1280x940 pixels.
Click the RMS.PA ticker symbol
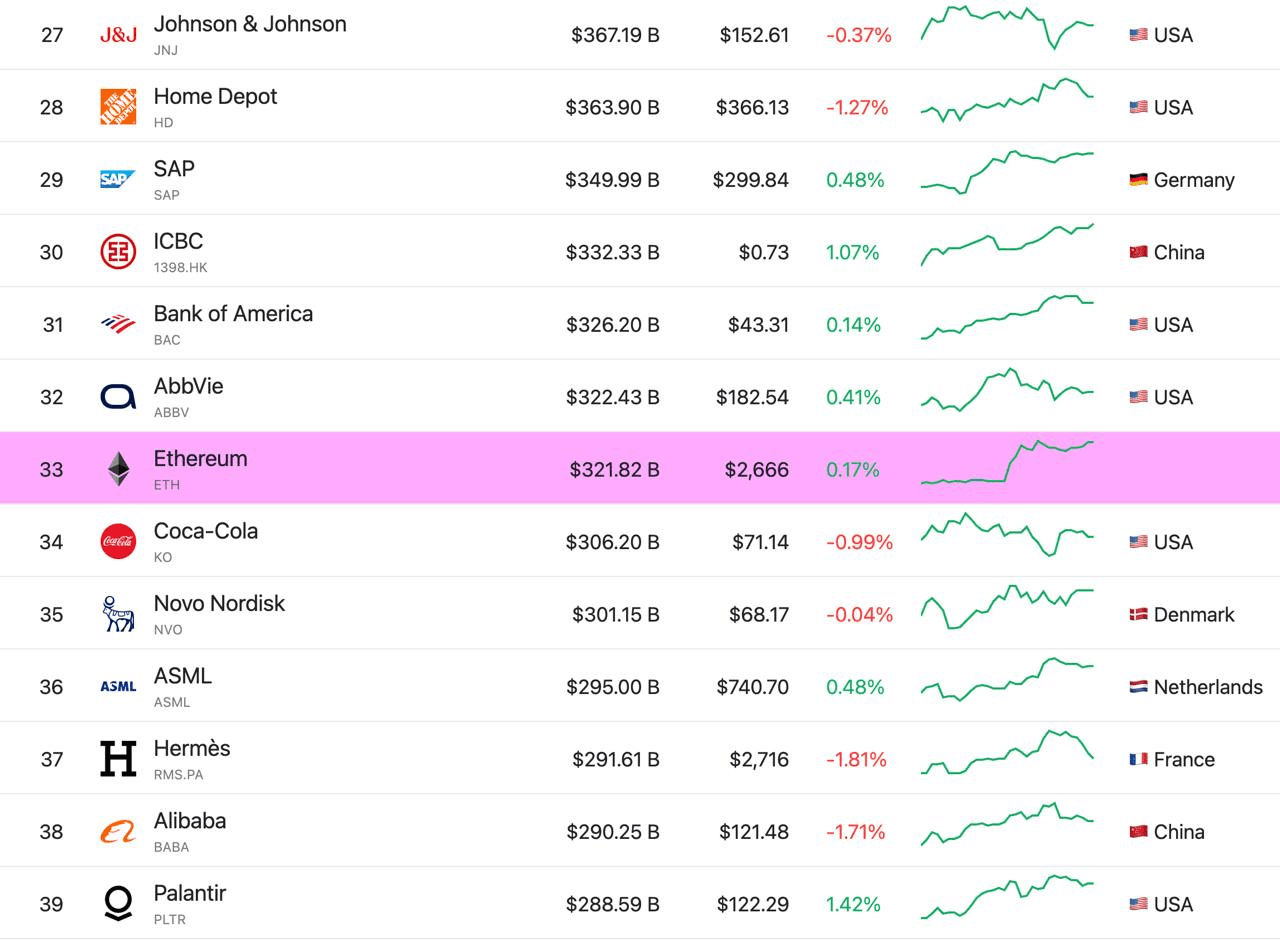click(179, 774)
